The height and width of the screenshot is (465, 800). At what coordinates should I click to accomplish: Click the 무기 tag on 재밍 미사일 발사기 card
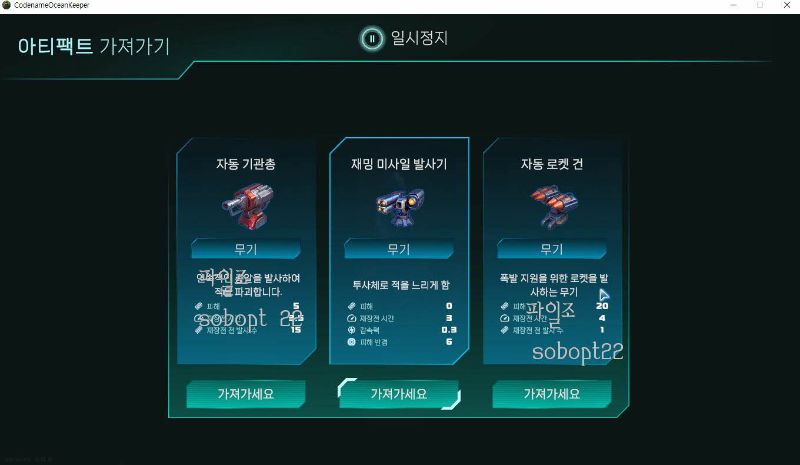(x=398, y=249)
